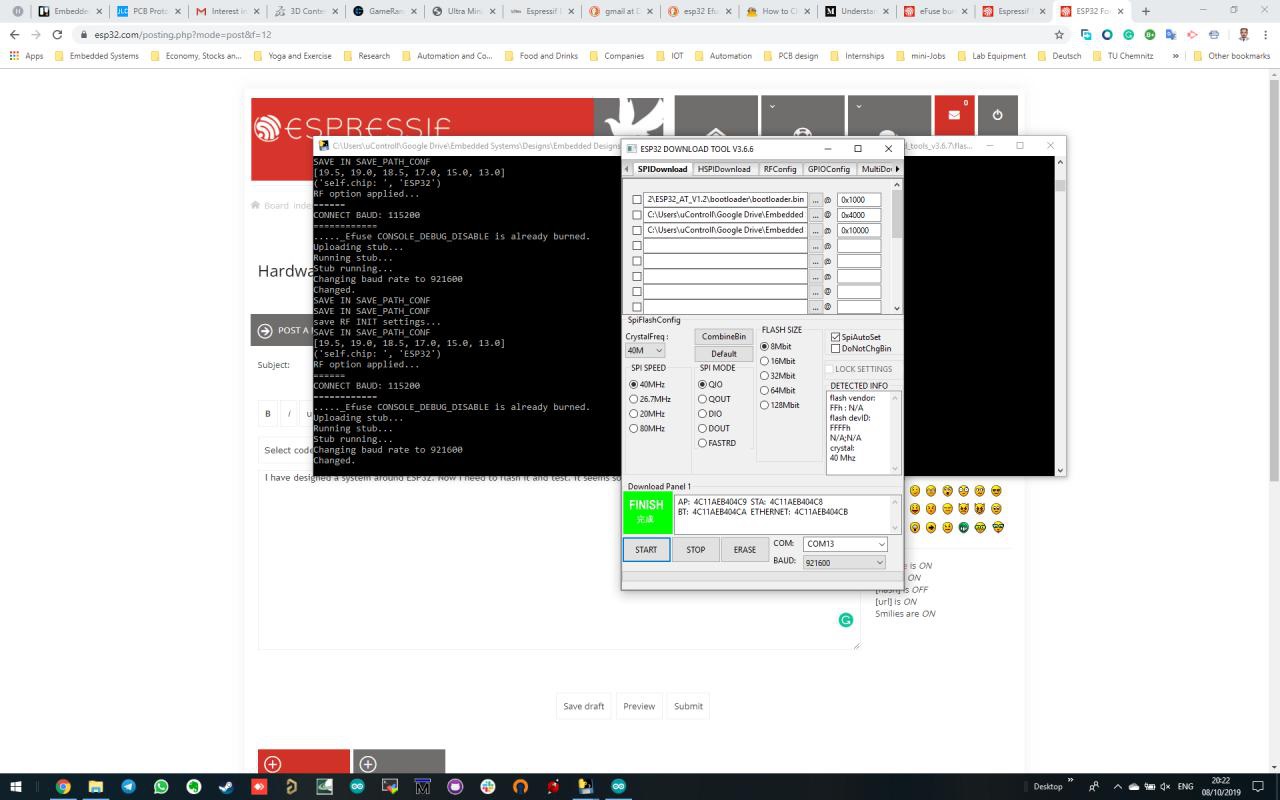
Task: Click the ERASE button
Action: pos(745,549)
